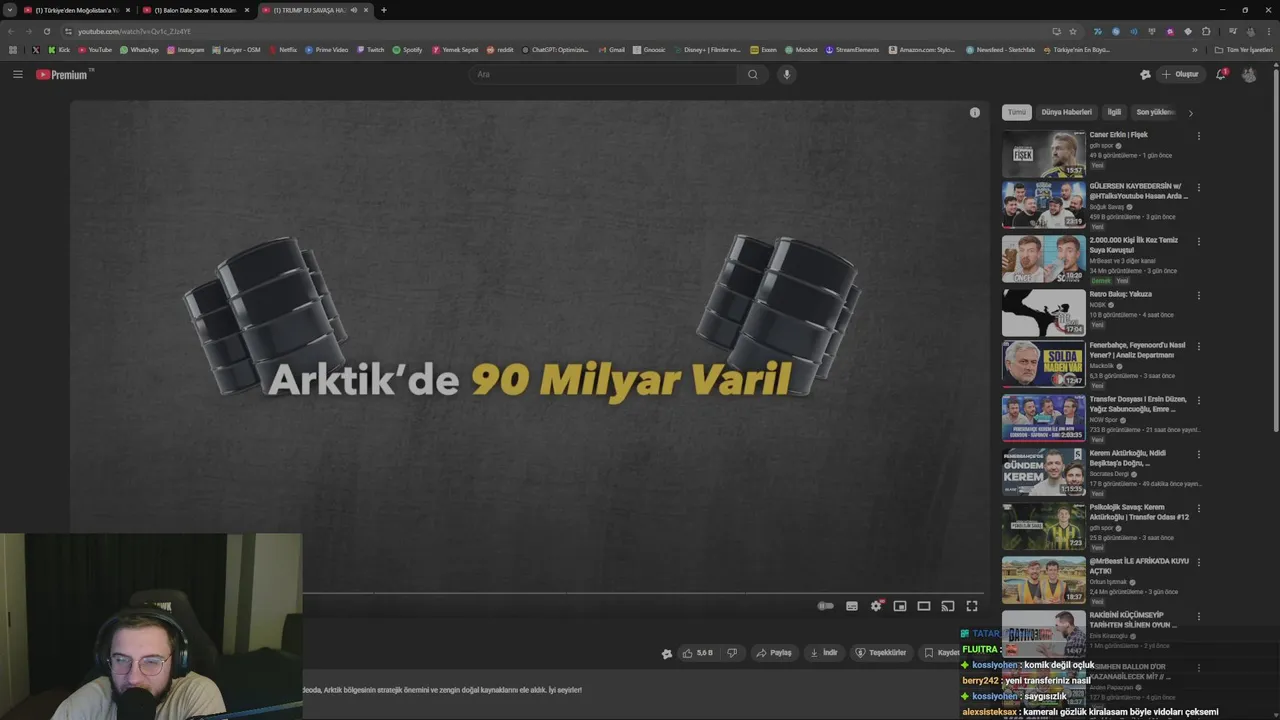Enter fullscreen video mode

pos(972,606)
